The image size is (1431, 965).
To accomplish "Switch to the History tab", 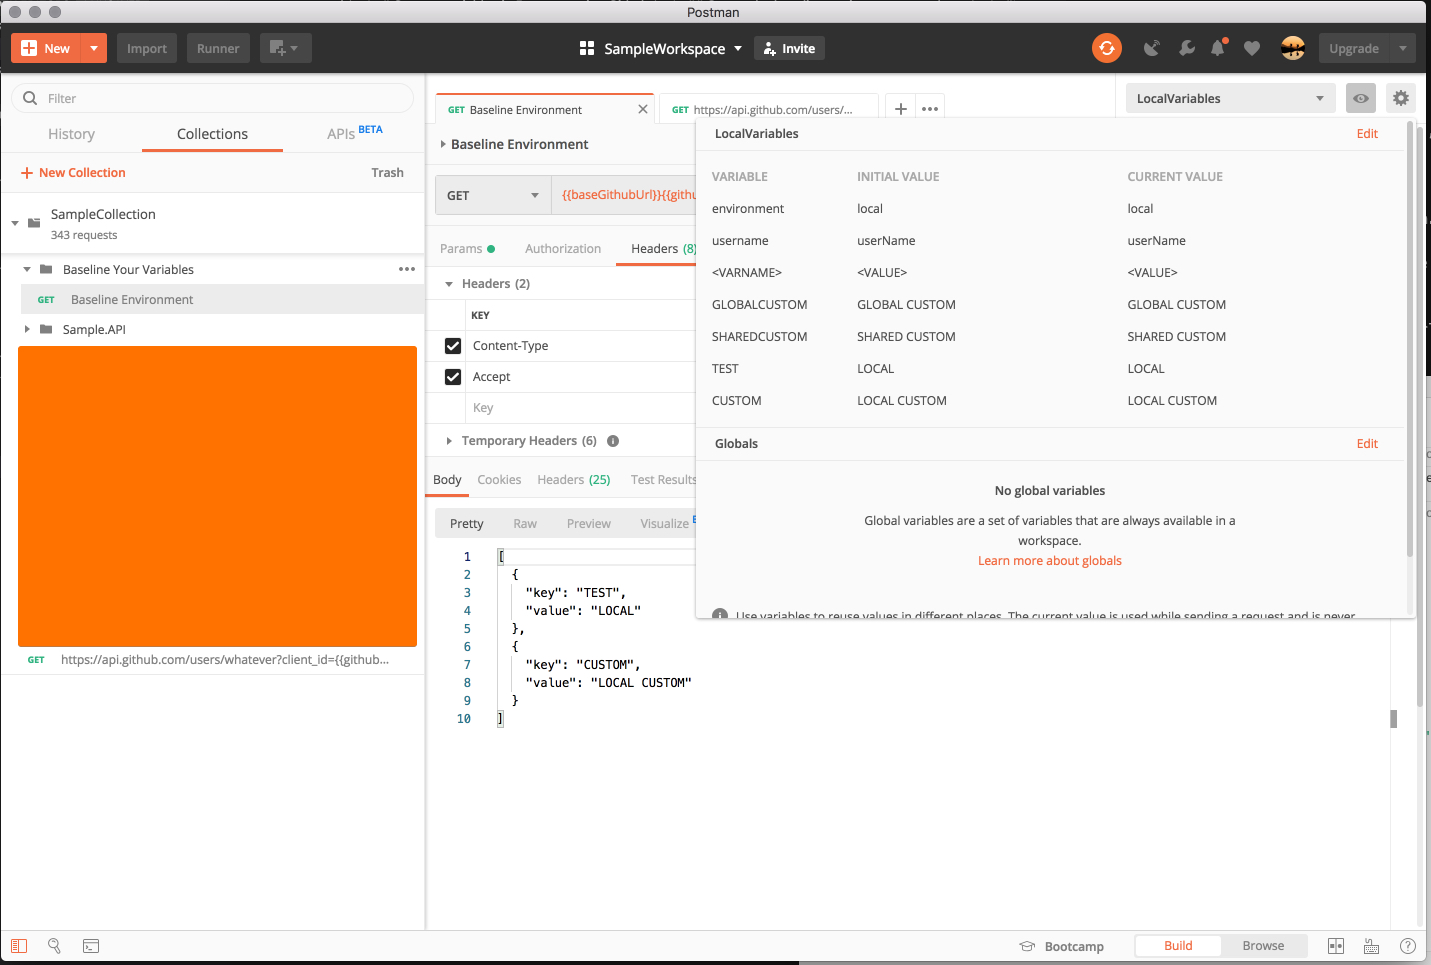I will coord(71,134).
